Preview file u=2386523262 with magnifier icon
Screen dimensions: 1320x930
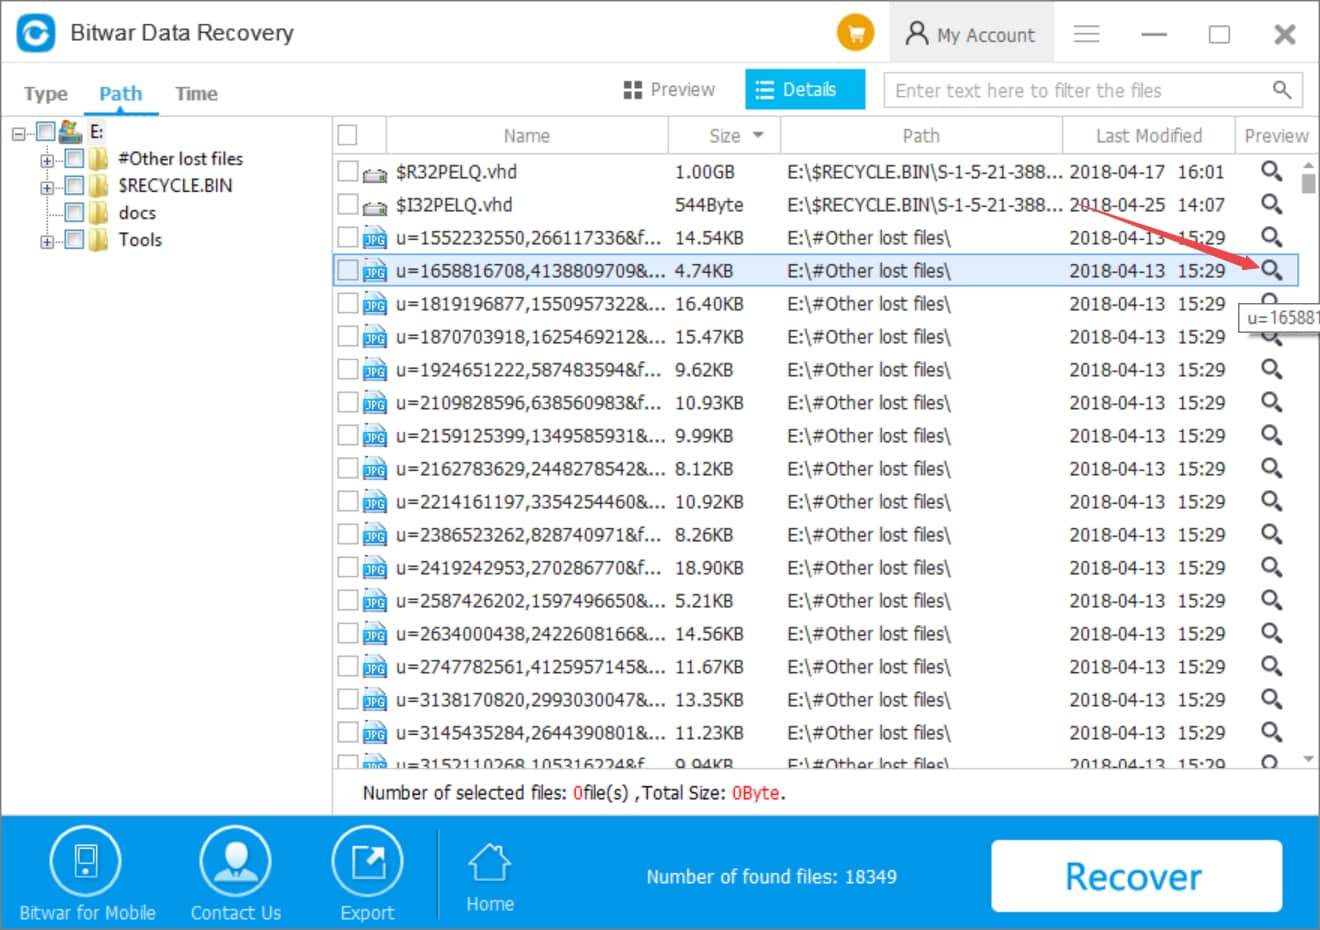(1271, 534)
